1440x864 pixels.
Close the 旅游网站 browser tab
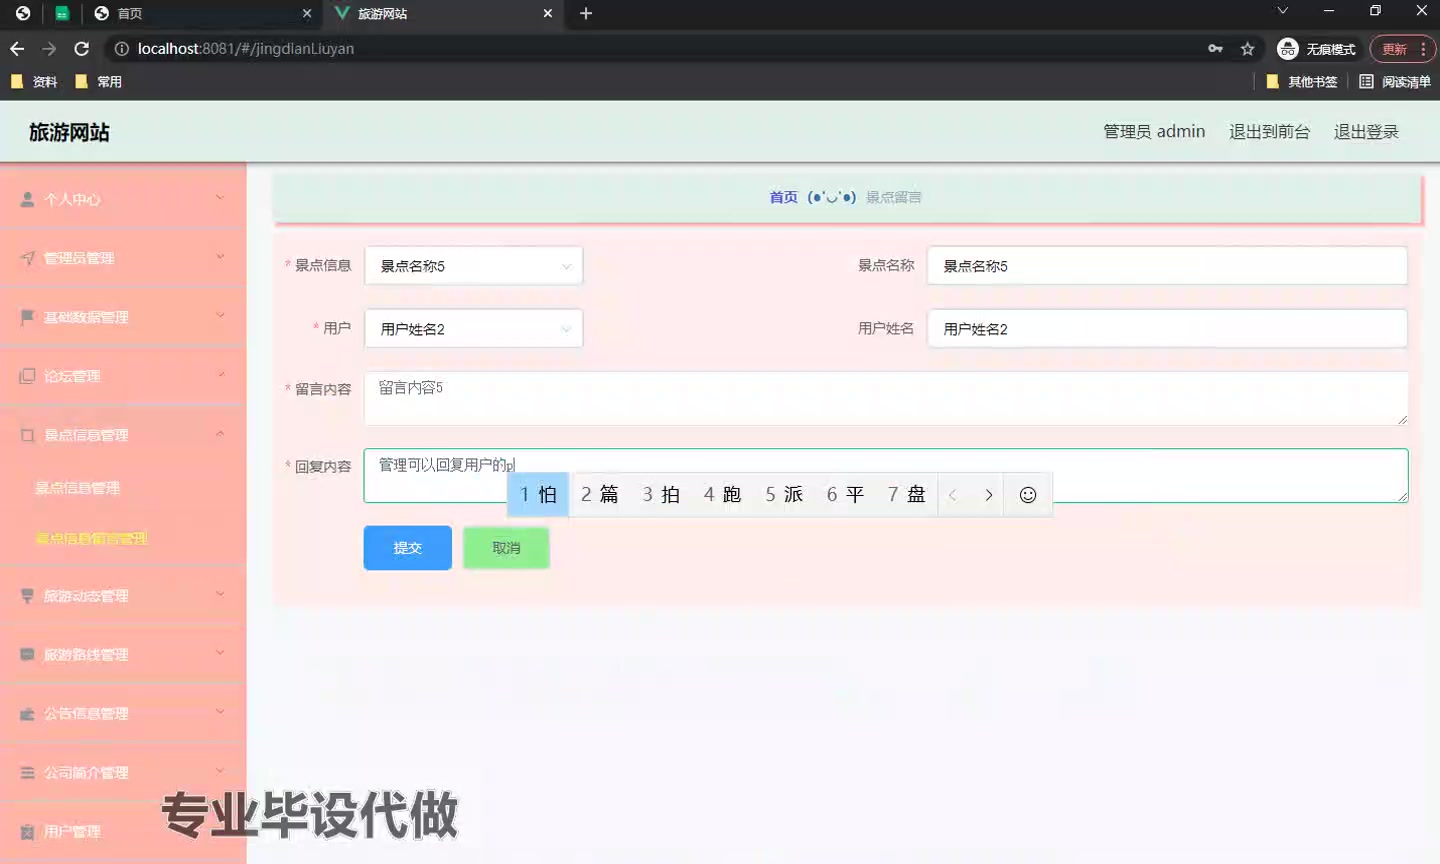click(548, 13)
